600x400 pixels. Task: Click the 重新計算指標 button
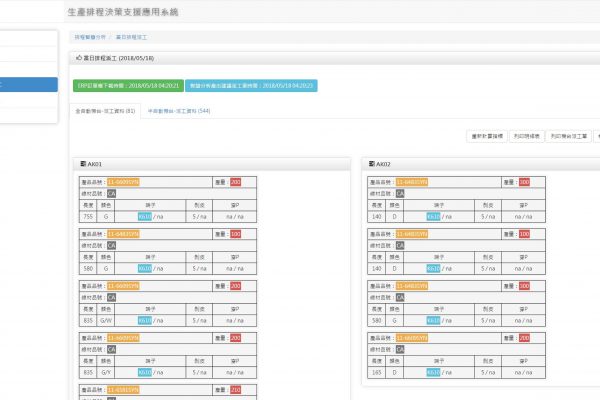487,136
